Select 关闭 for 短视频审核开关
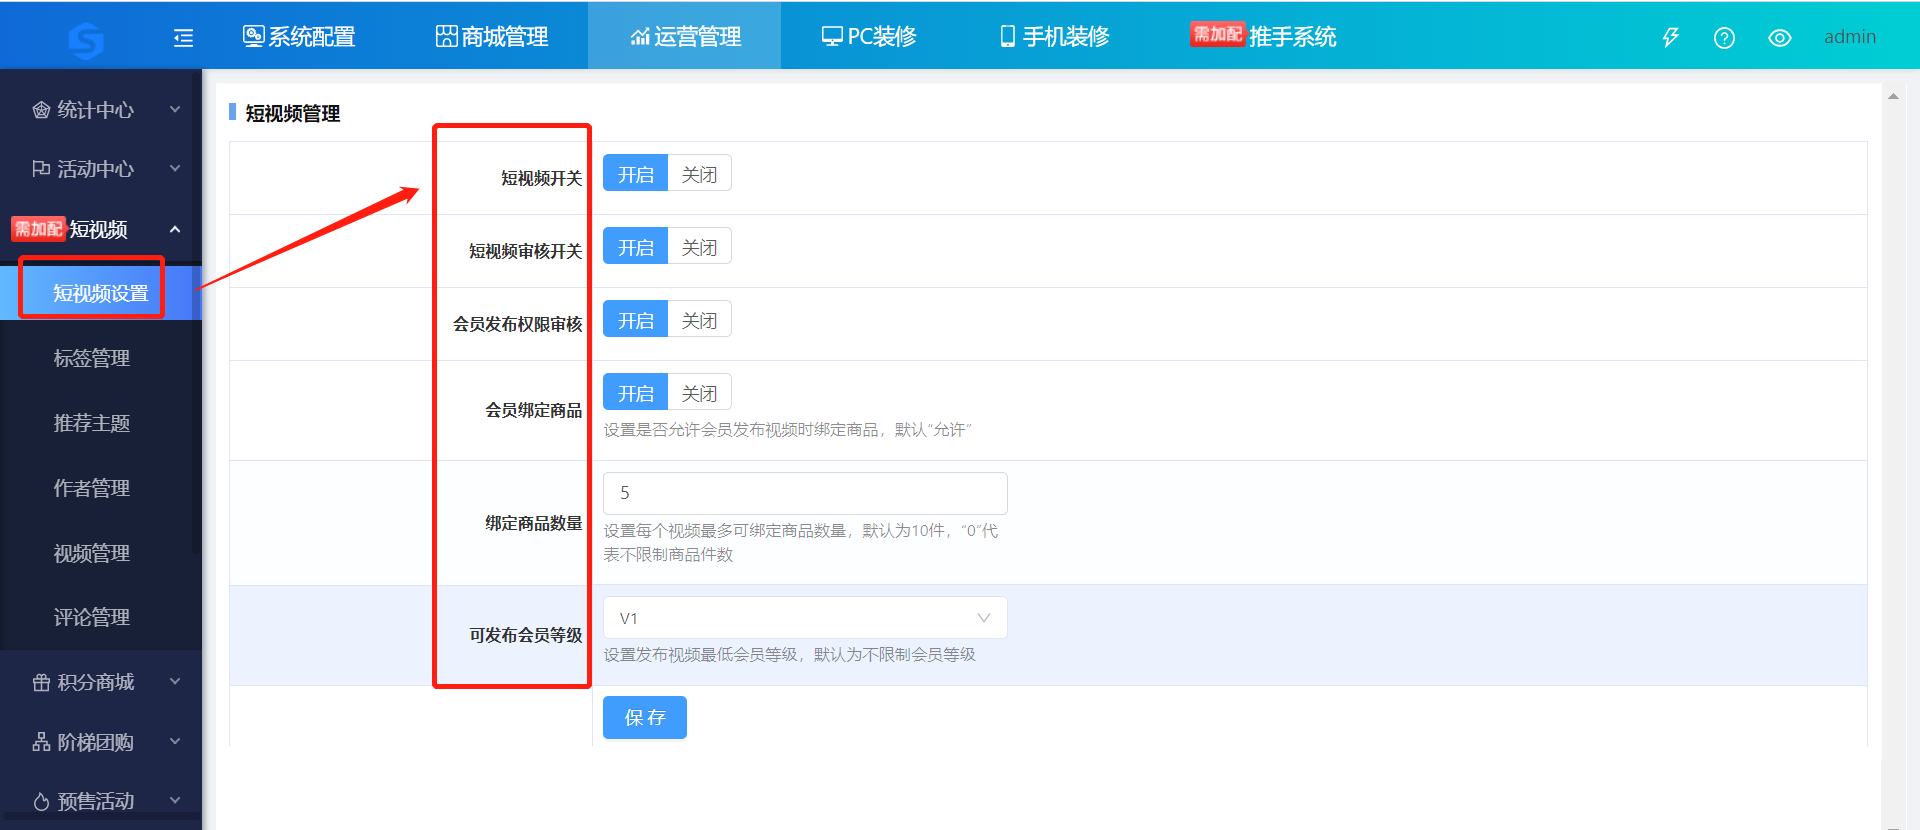The height and width of the screenshot is (830, 1920). coord(699,247)
